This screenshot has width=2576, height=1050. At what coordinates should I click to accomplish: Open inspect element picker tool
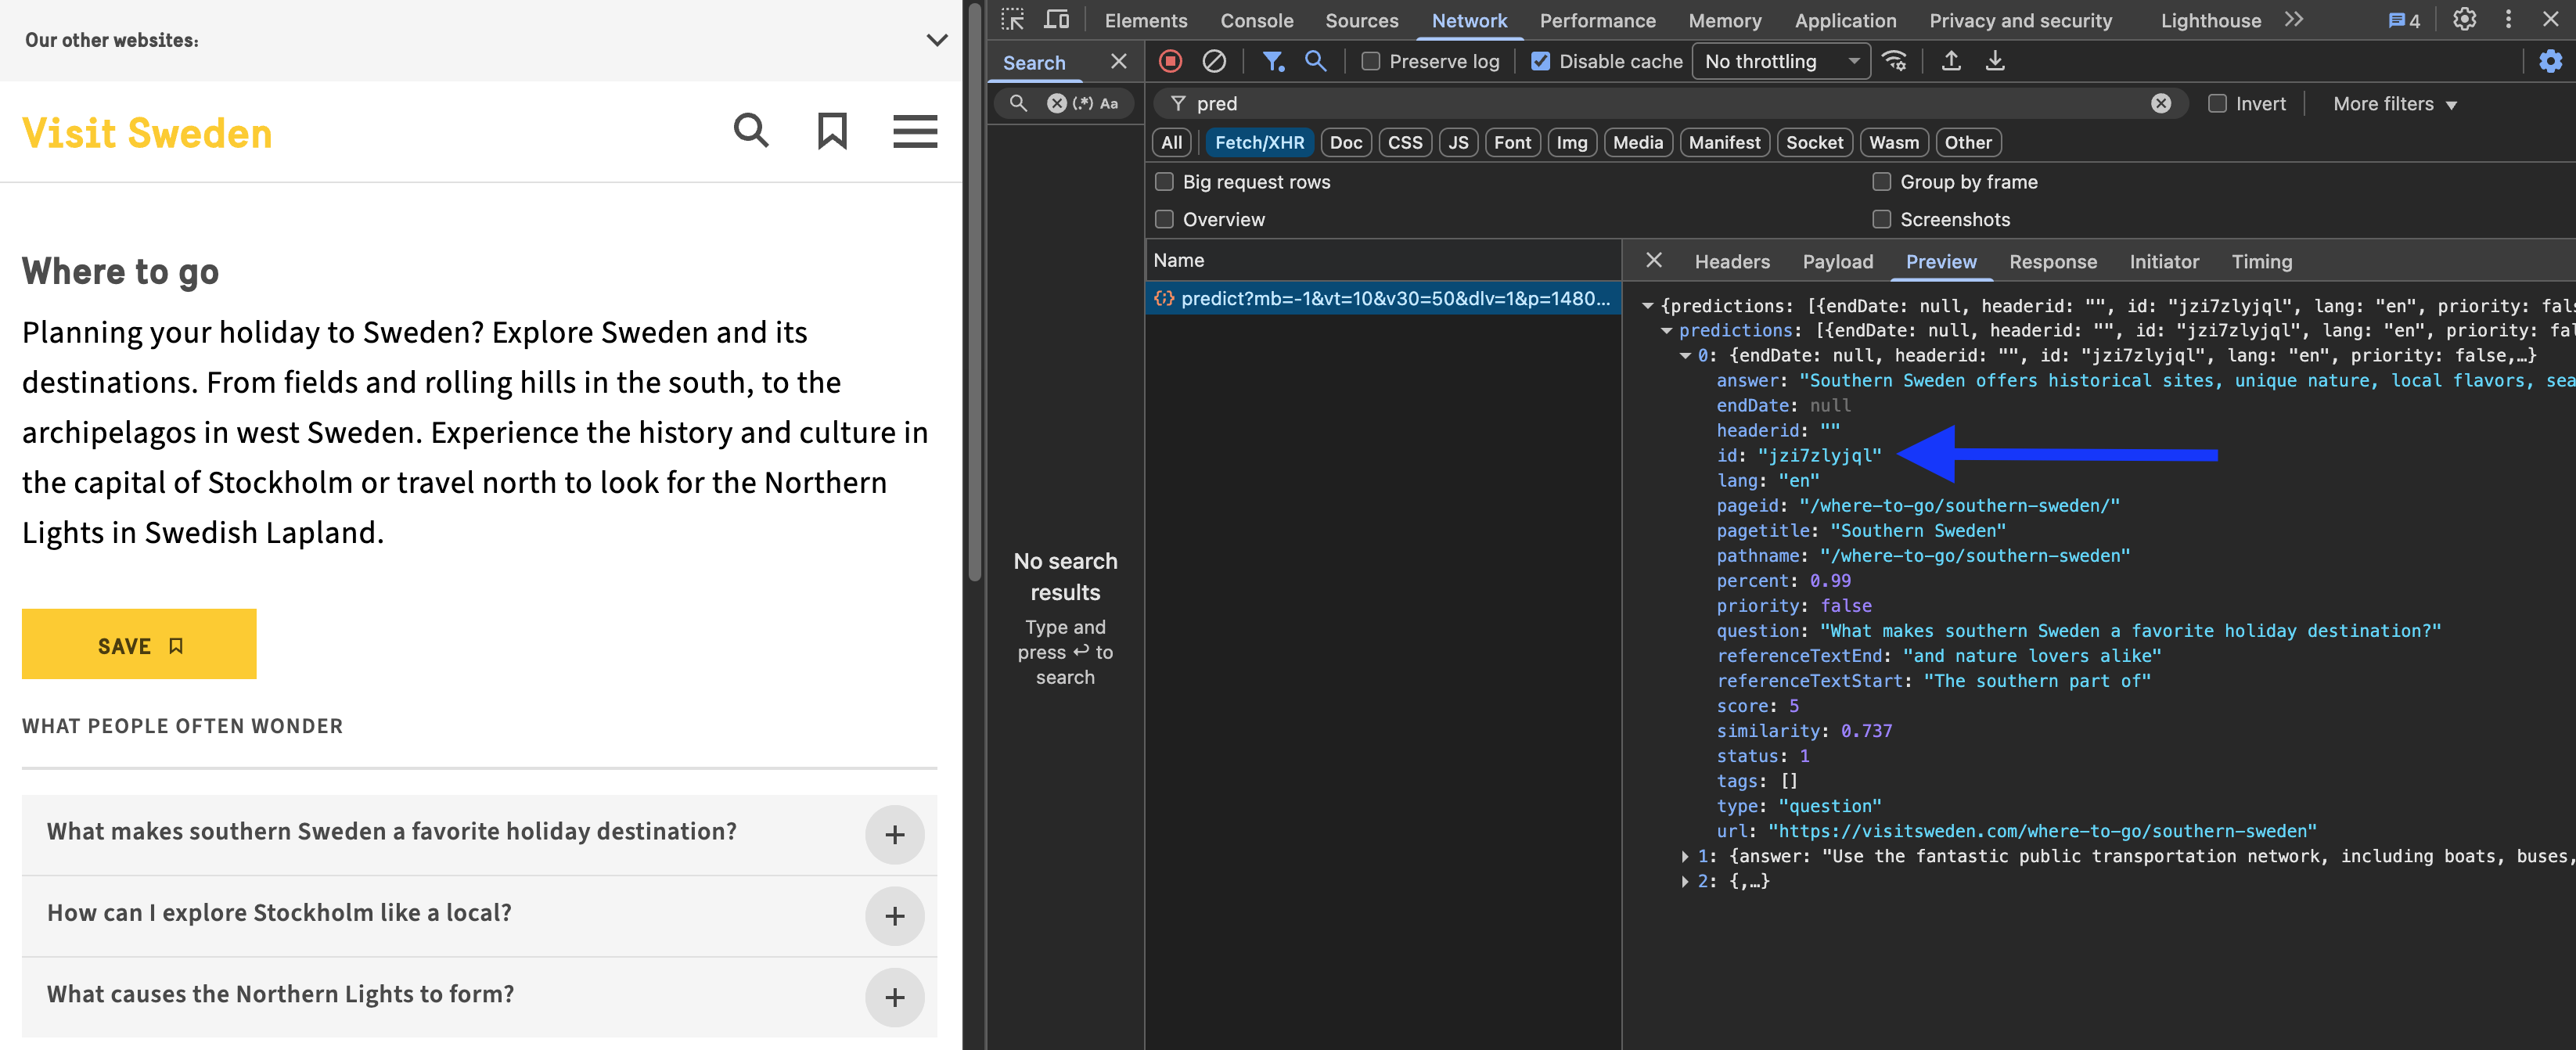1012,20
